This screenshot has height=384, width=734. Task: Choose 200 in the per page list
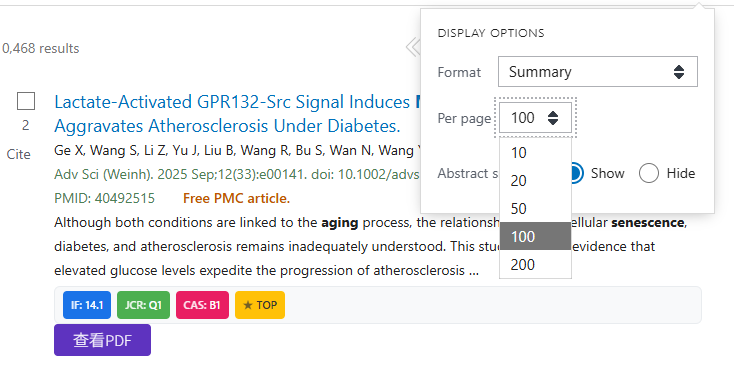pos(535,265)
